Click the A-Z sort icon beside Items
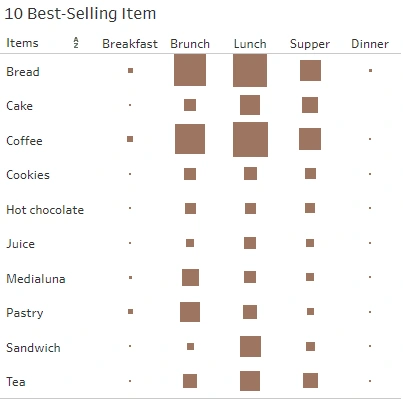This screenshot has height=399, width=403. tap(76, 43)
